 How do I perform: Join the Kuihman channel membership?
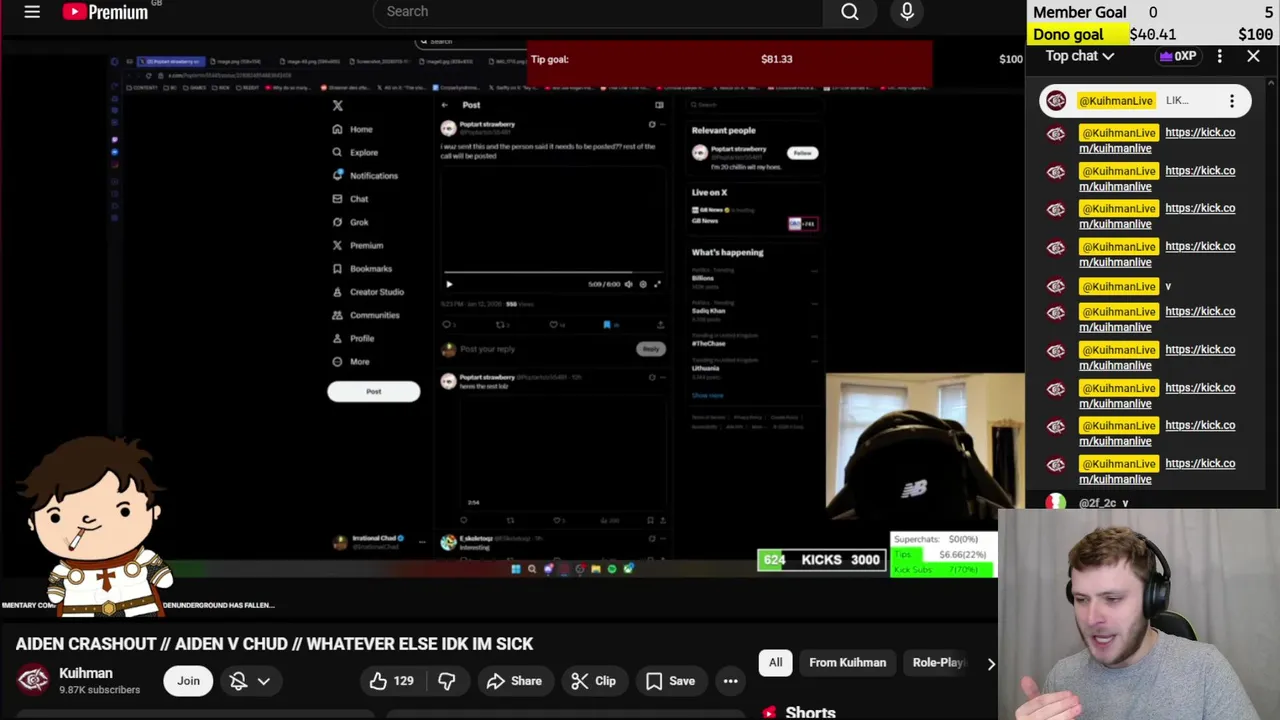pos(188,681)
